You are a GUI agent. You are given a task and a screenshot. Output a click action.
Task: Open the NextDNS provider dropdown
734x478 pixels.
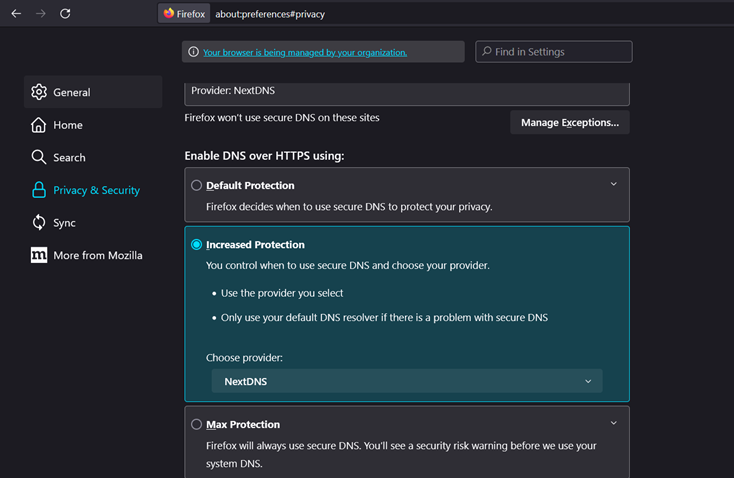[407, 381]
